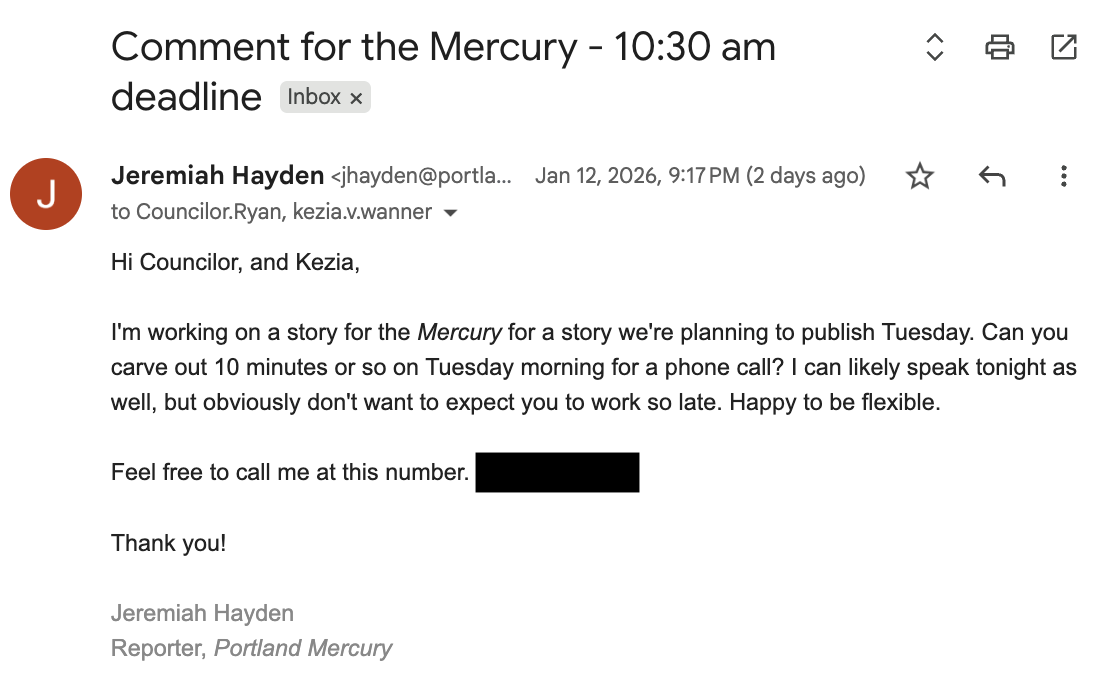
Task: Click the gray Jeremiah Hayden signature name
Action: (202, 613)
